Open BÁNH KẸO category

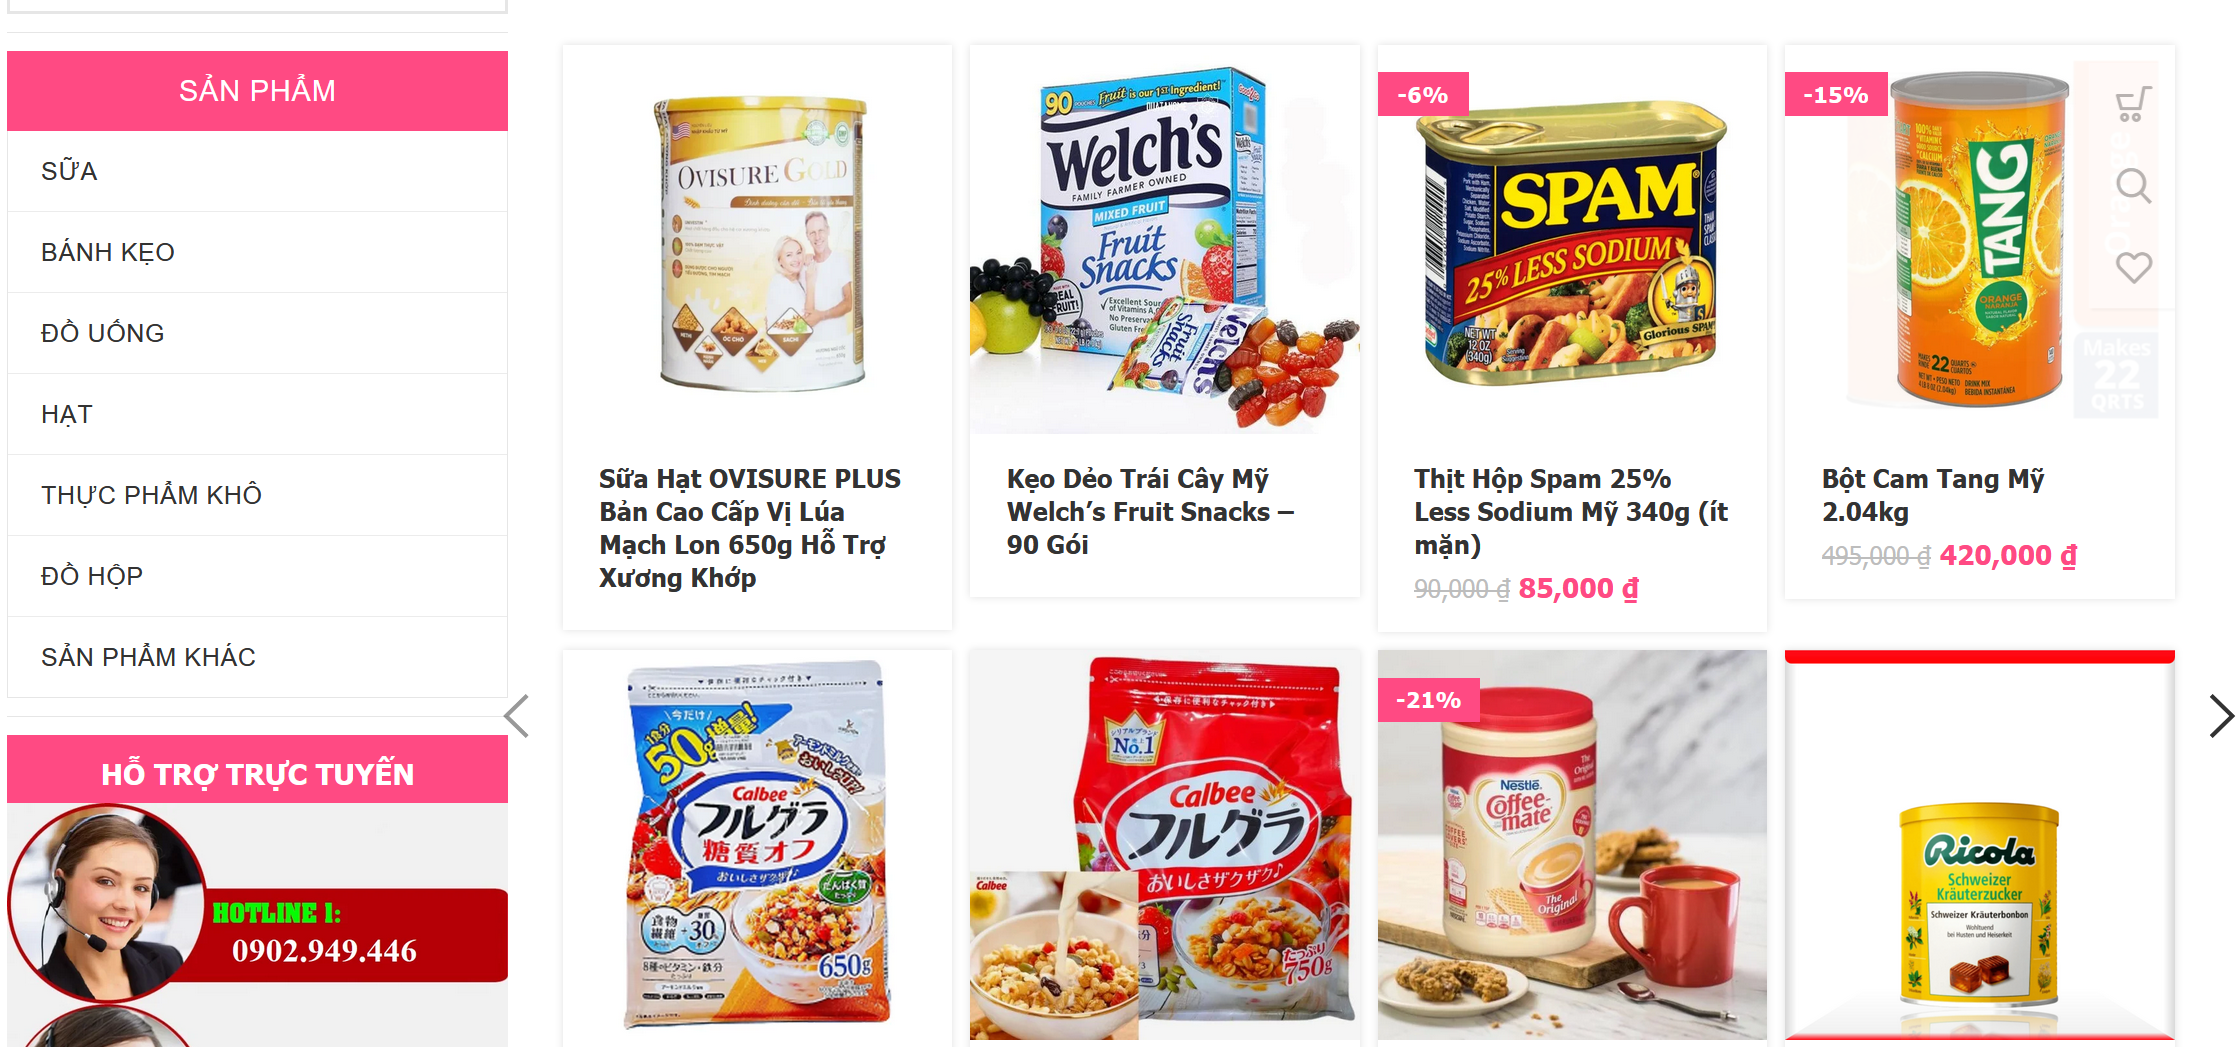tap(257, 252)
